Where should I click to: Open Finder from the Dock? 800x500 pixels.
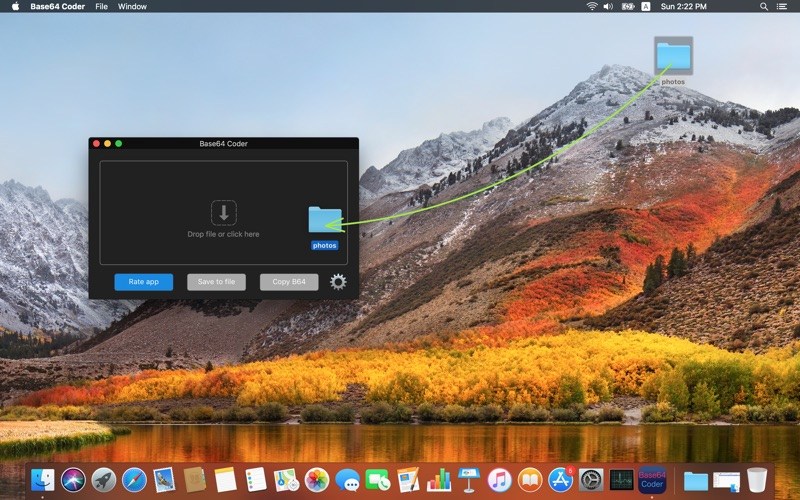[43, 480]
